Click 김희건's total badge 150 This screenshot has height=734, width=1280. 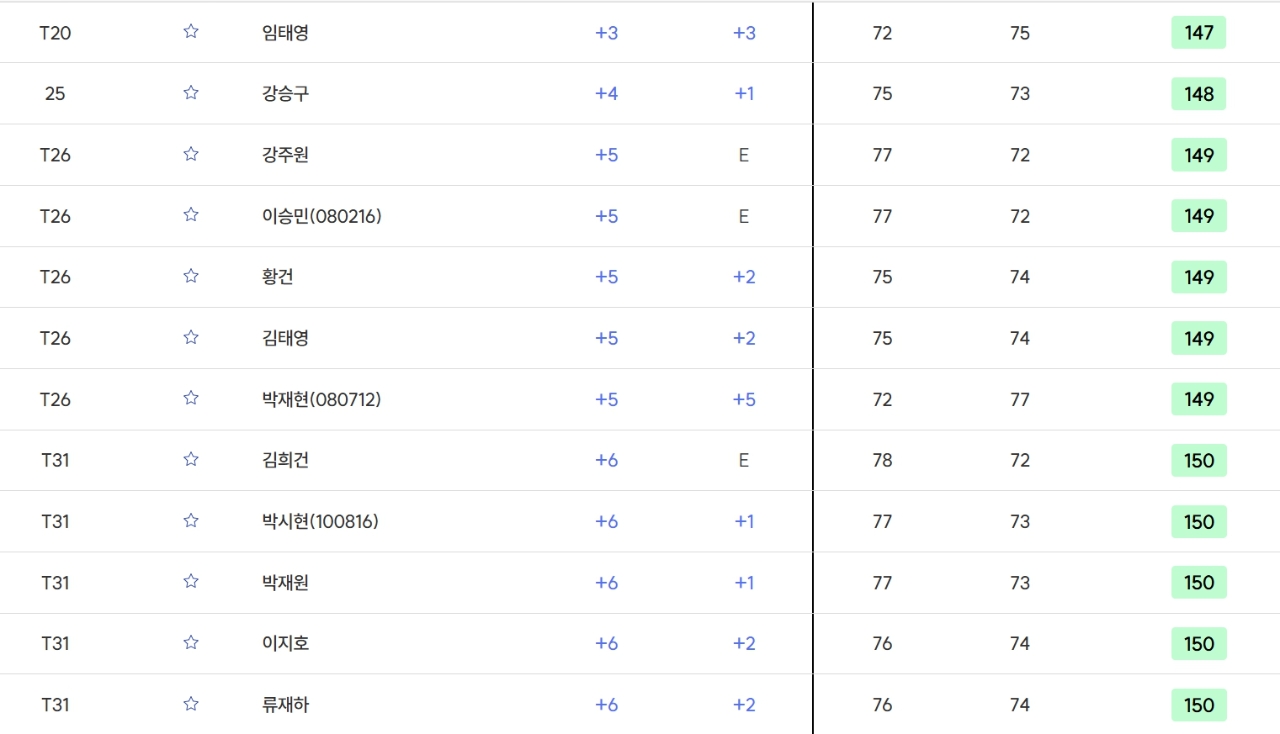[1198, 461]
